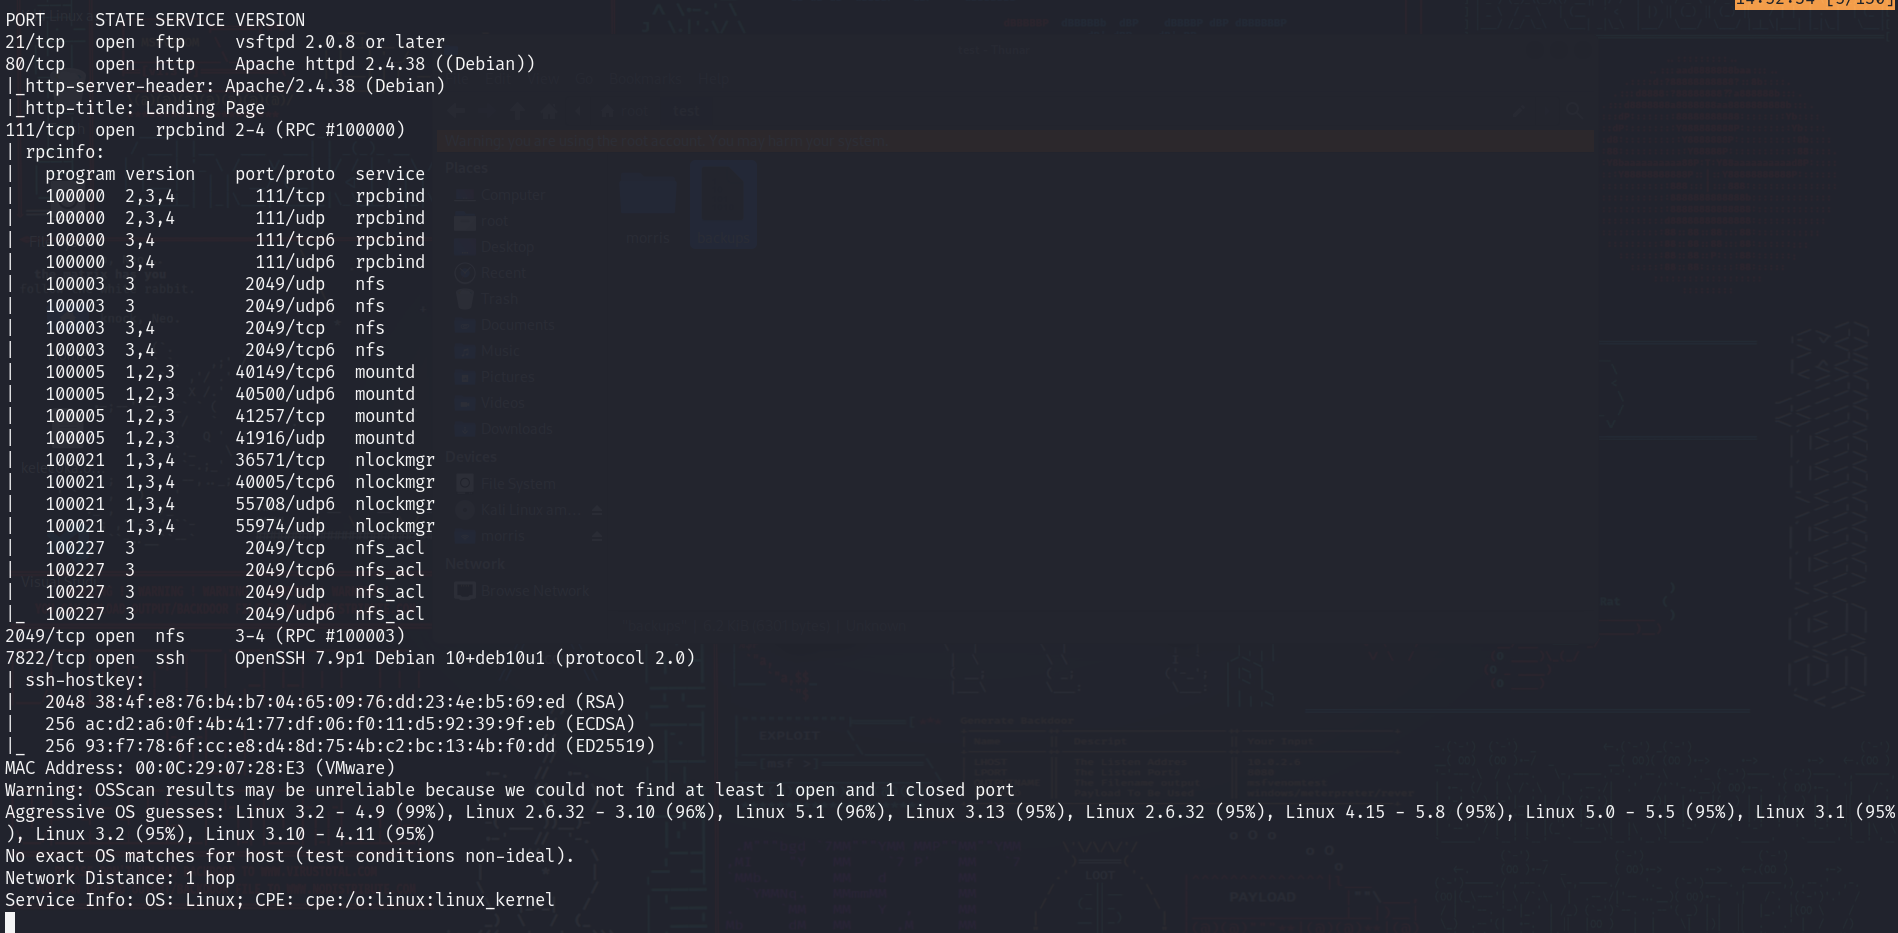
Task: Click the PORT STATE SERVICE VERSION header
Action: pyautogui.click(x=155, y=20)
